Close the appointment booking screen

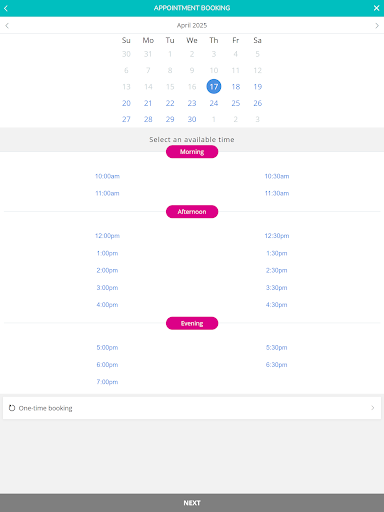click(376, 8)
